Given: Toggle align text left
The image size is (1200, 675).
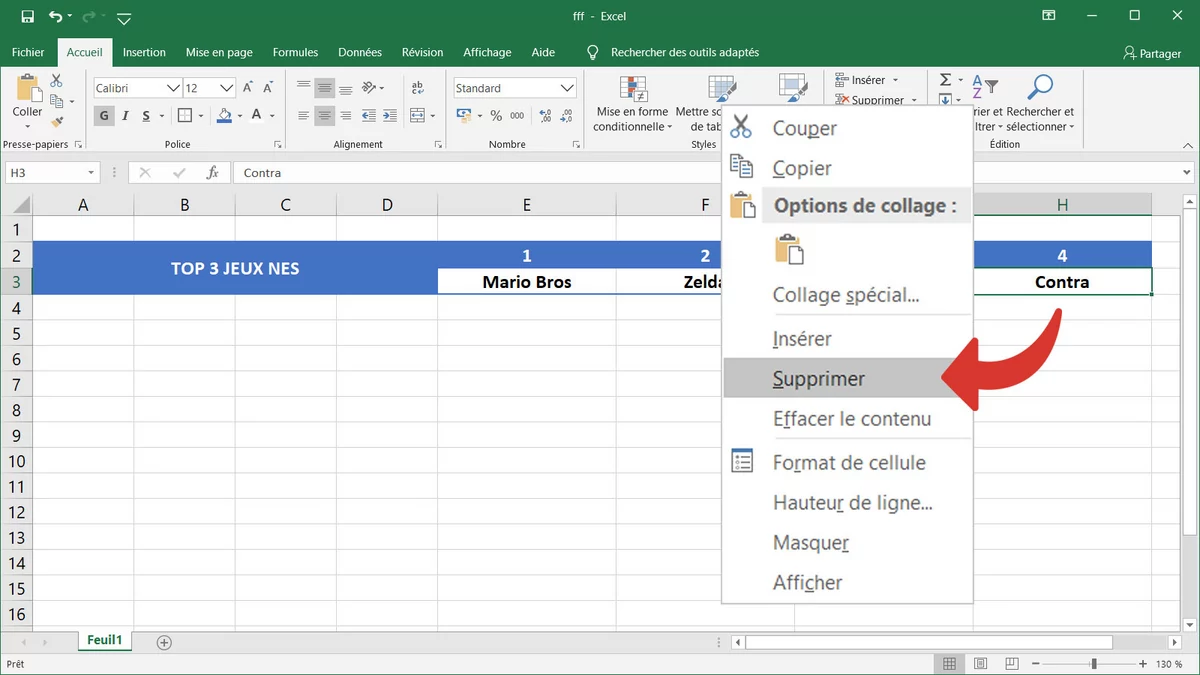Looking at the screenshot, I should pos(304,116).
